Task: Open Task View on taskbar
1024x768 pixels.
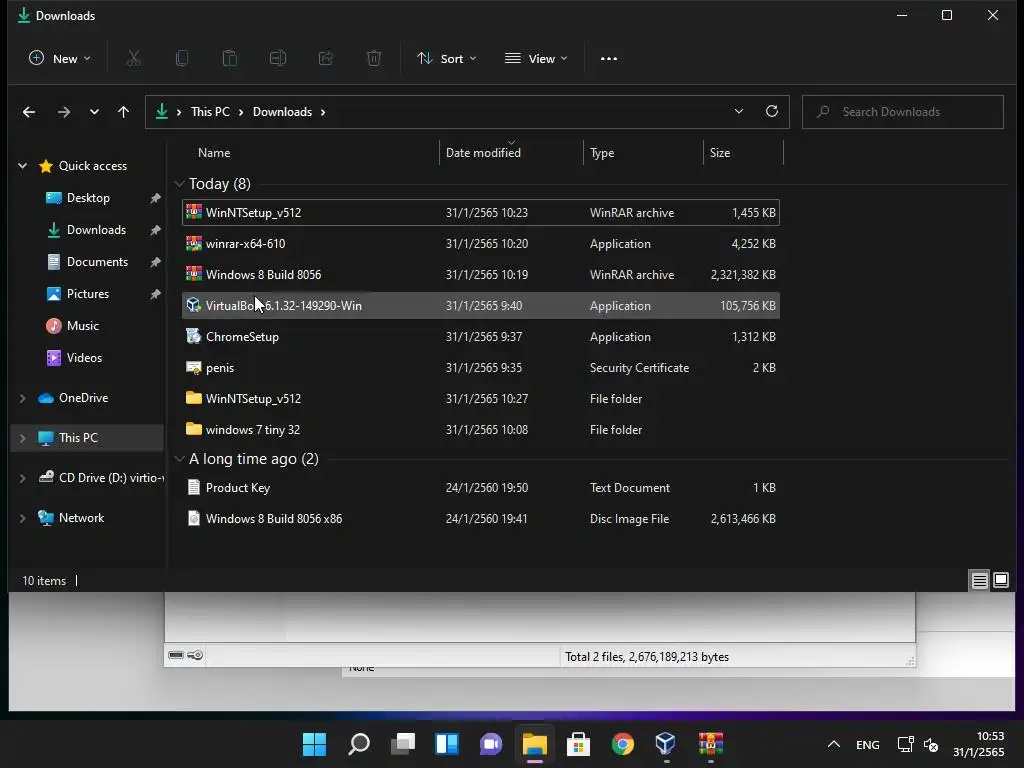Action: coord(403,744)
